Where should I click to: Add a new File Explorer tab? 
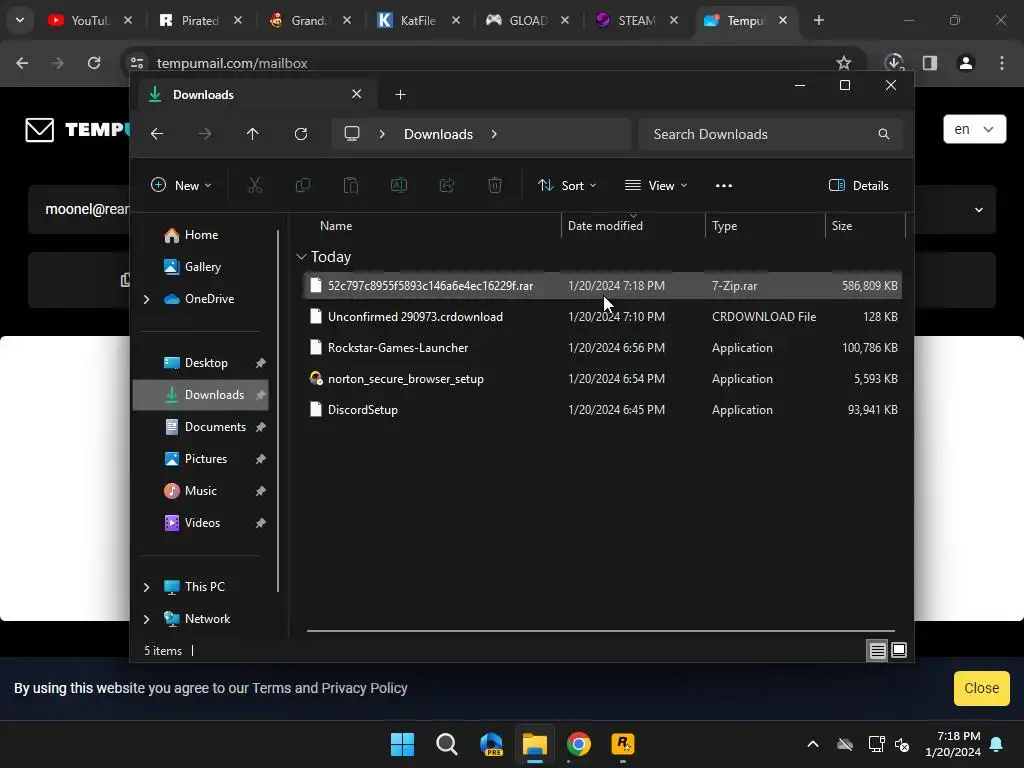point(400,95)
